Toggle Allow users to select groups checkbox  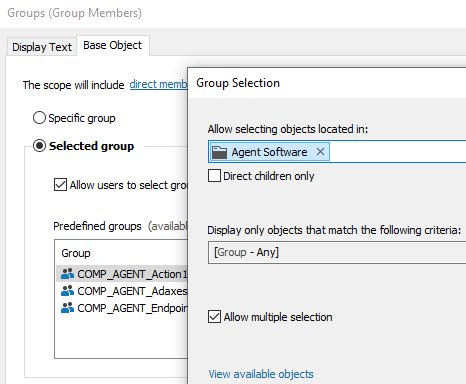60,184
